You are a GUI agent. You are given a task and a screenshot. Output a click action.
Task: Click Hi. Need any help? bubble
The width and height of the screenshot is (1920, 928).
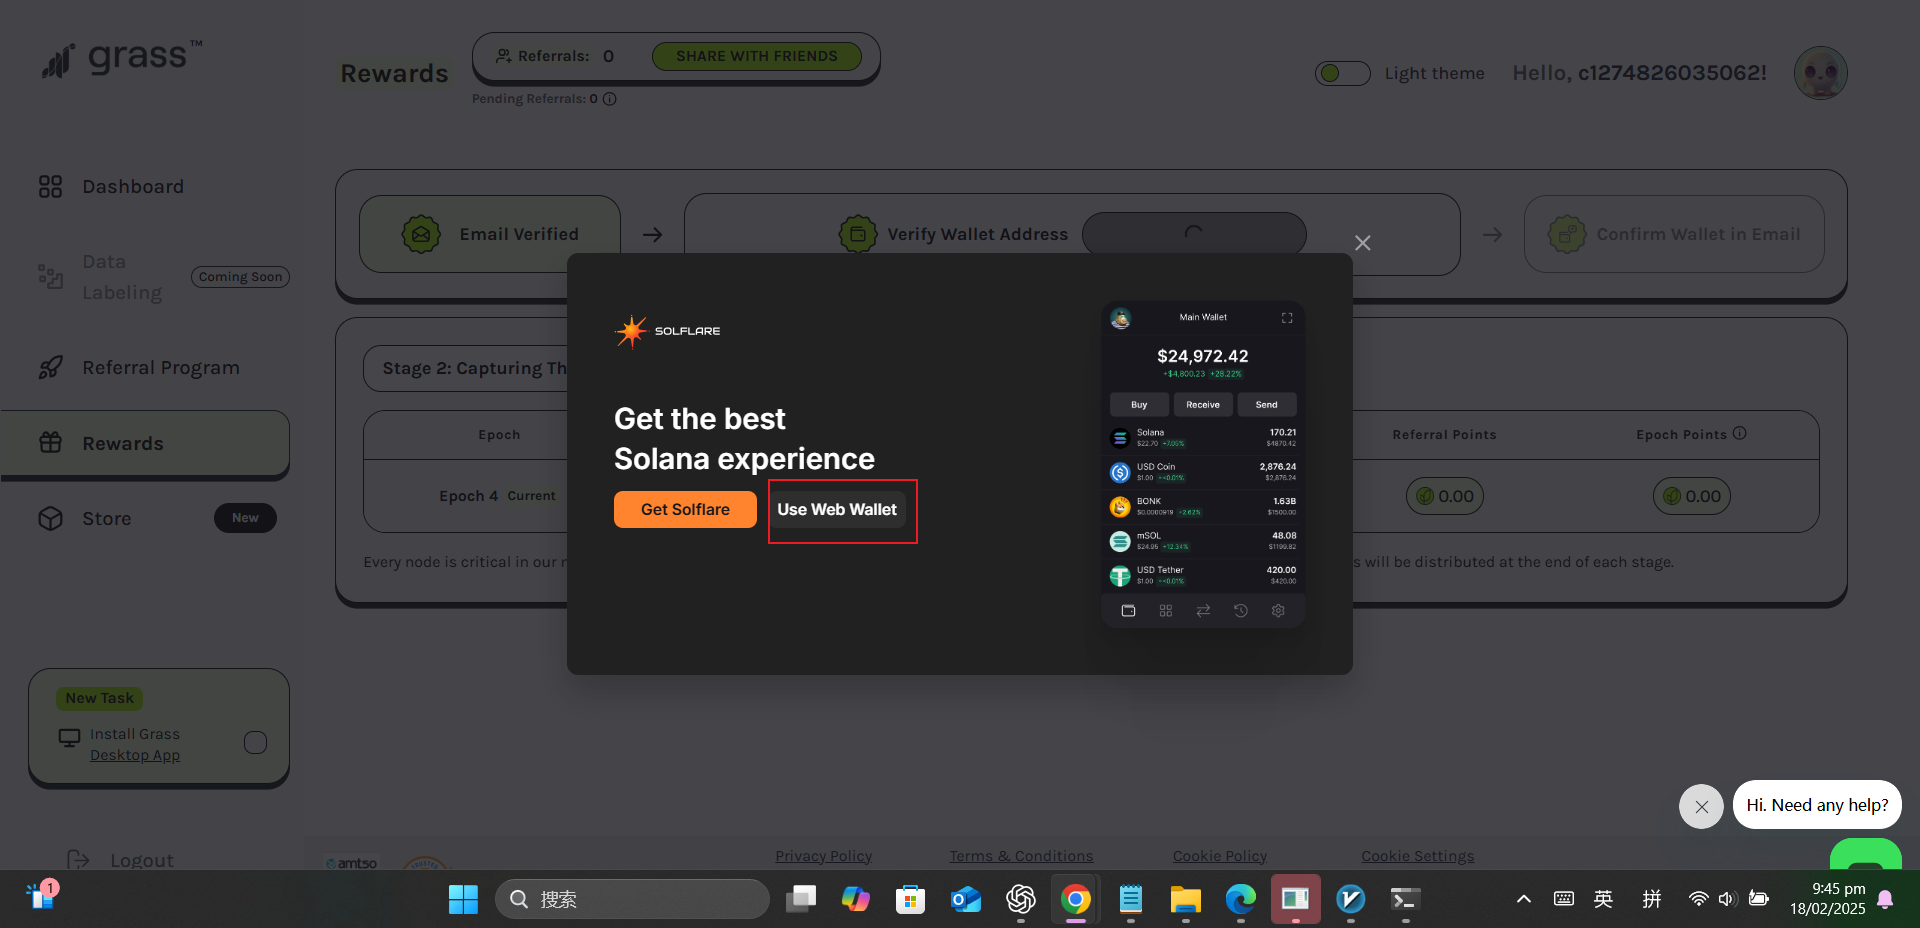coord(1817,805)
